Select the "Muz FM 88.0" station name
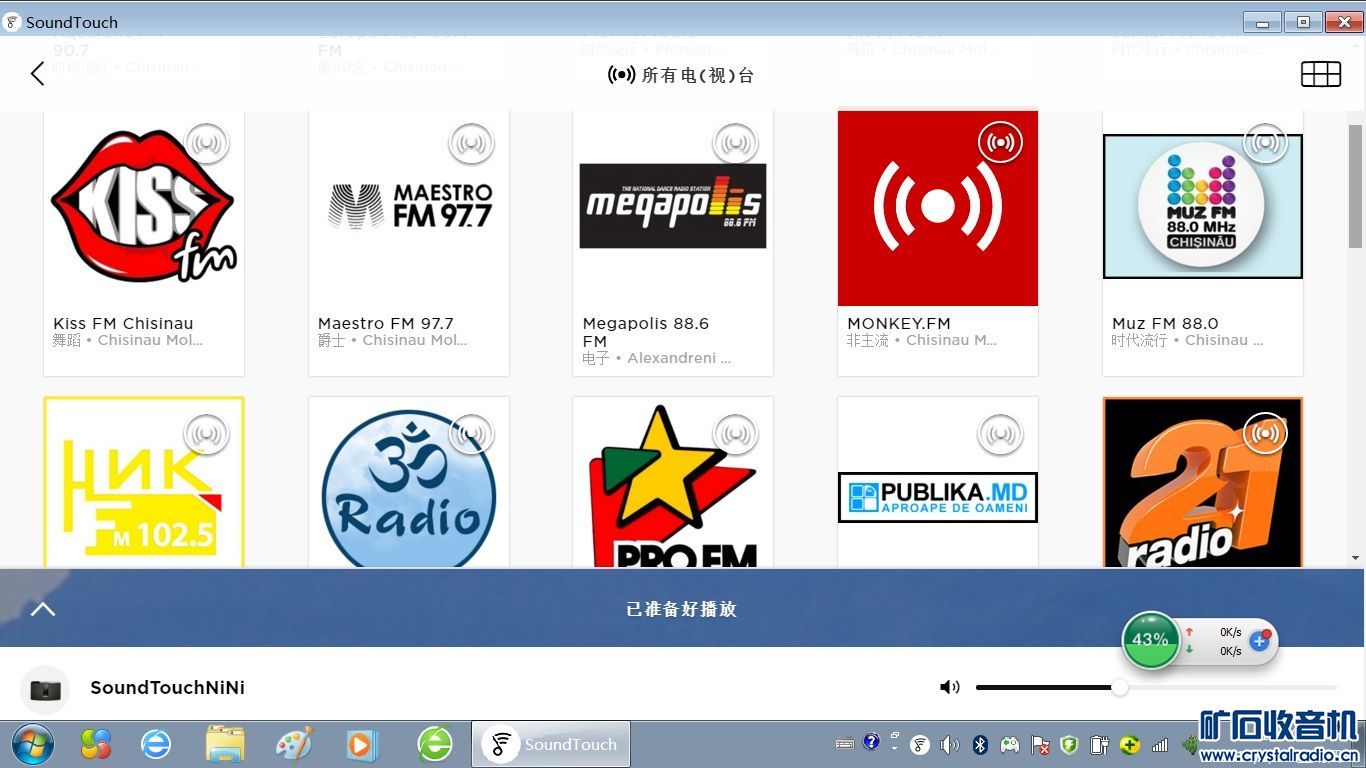The image size is (1366, 768). (1165, 323)
